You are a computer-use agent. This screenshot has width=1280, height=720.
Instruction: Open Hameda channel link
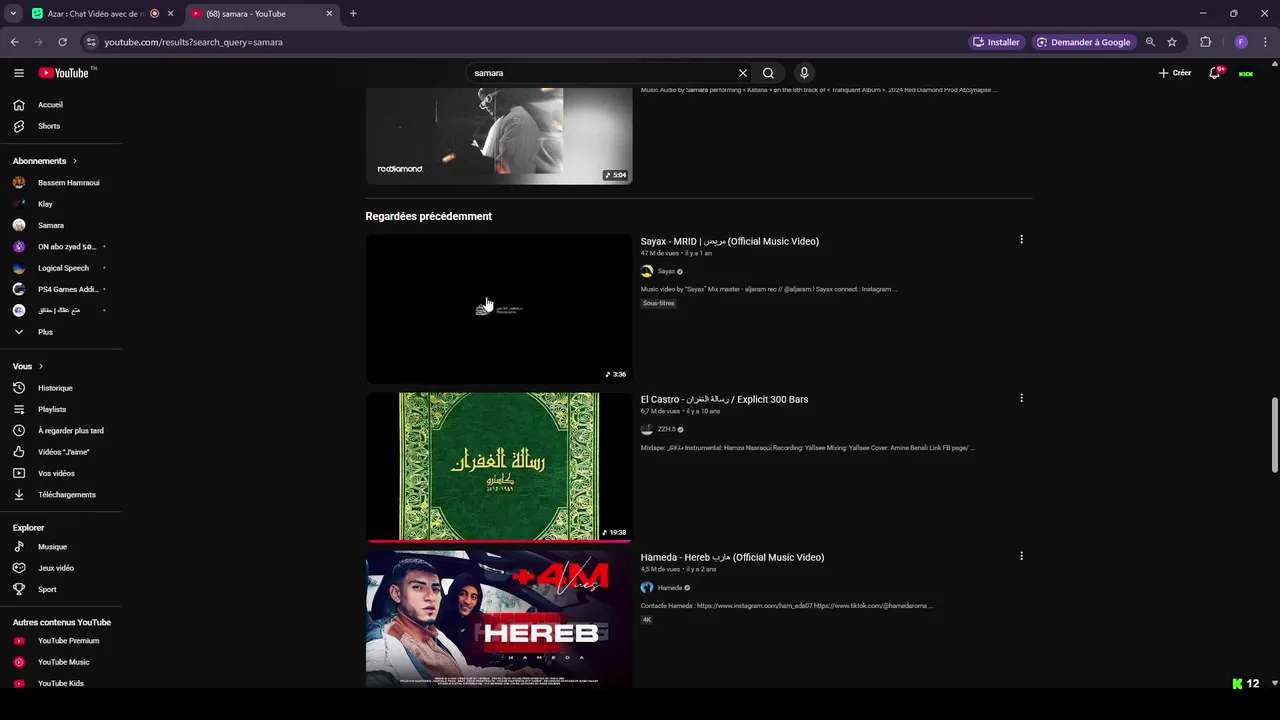[670, 587]
